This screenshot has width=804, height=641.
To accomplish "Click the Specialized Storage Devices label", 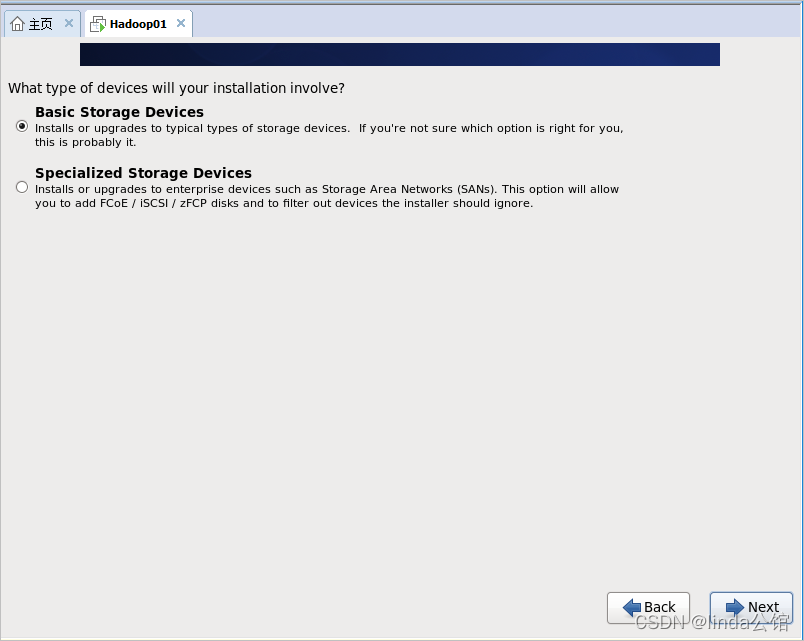I will [x=143, y=173].
